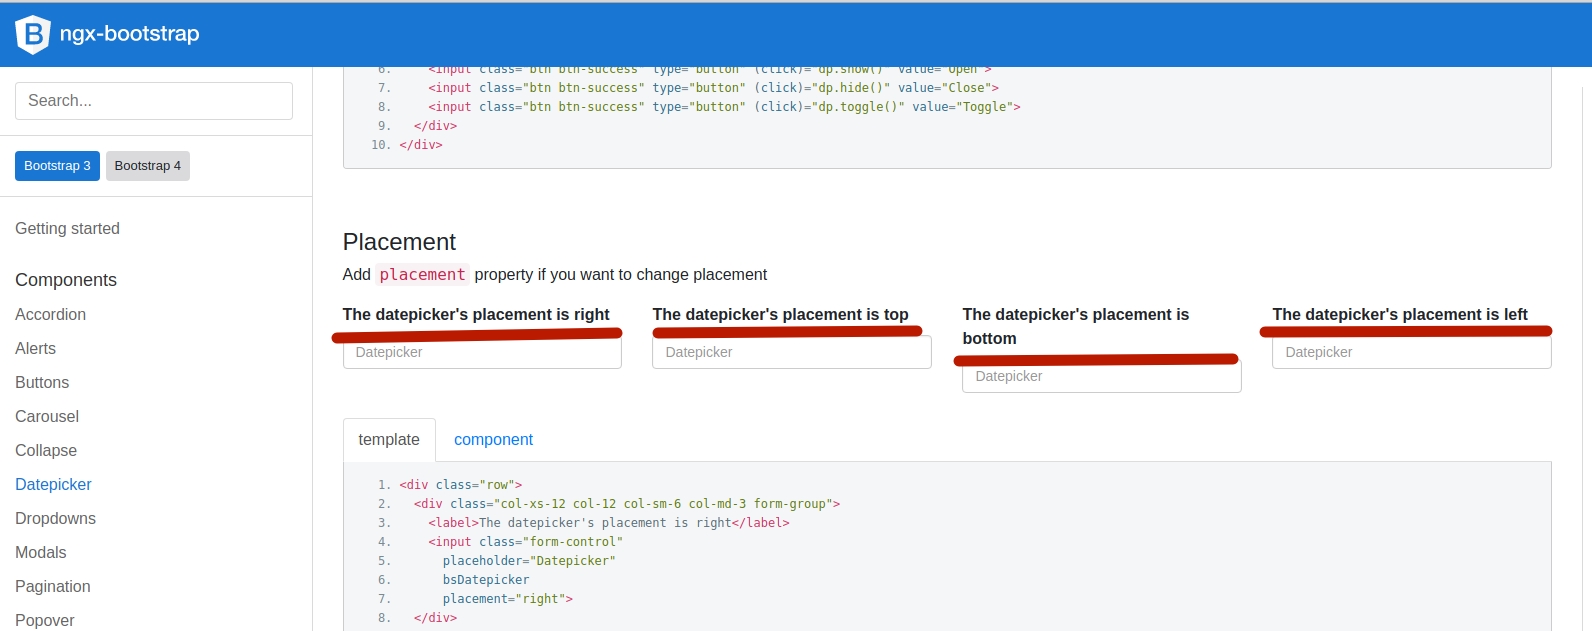Select the template code tab

tap(389, 440)
